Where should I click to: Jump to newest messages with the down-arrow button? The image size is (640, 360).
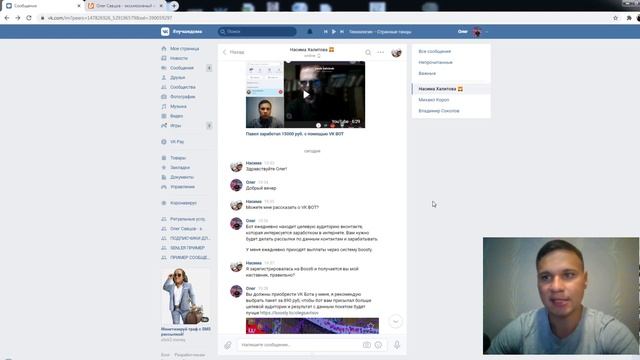396,322
